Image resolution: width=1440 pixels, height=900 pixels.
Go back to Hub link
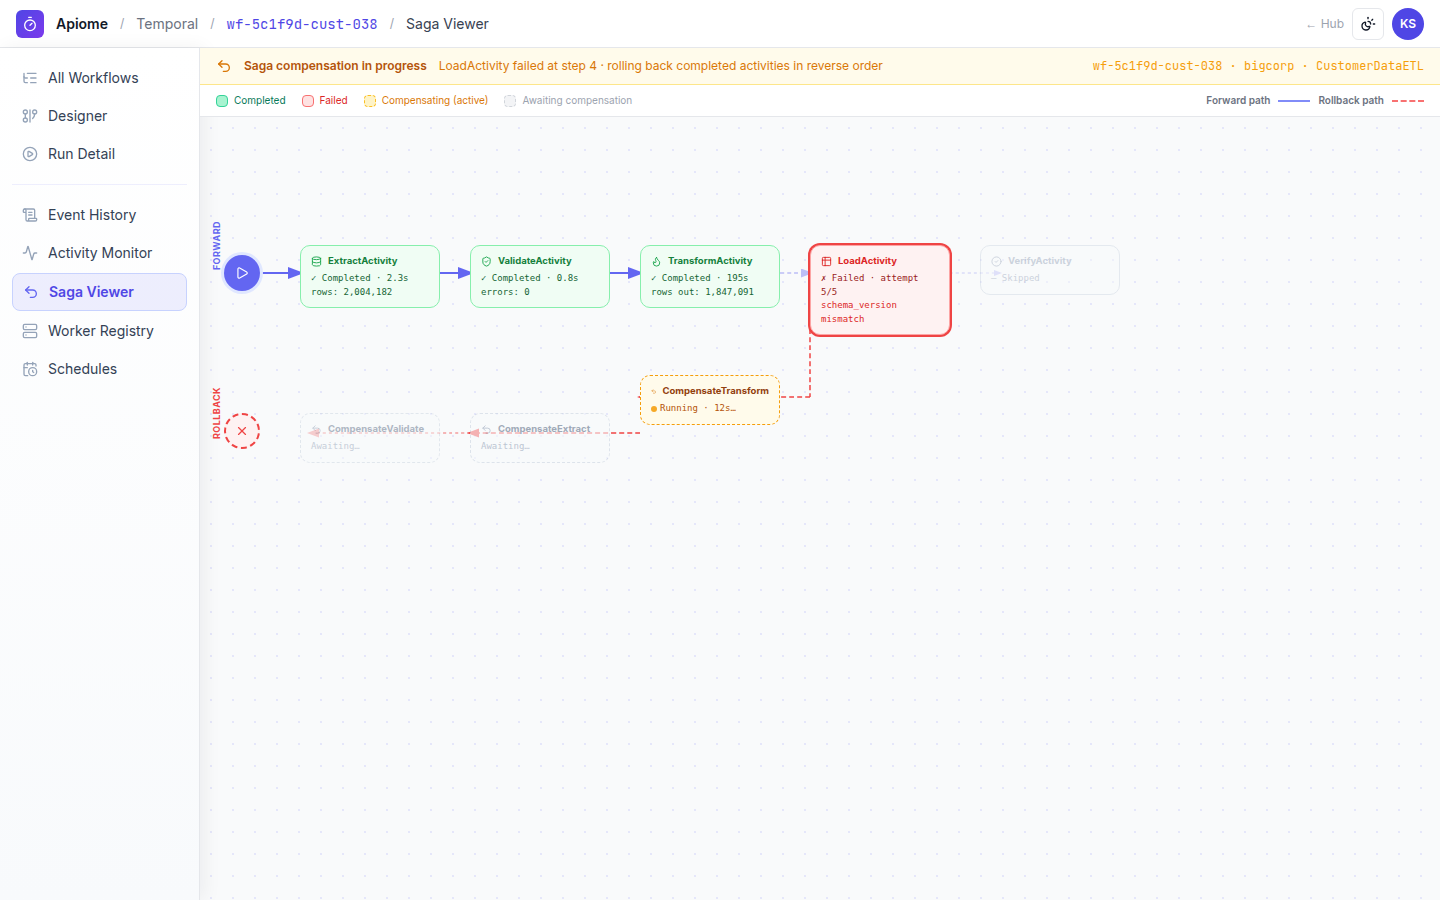(1325, 24)
